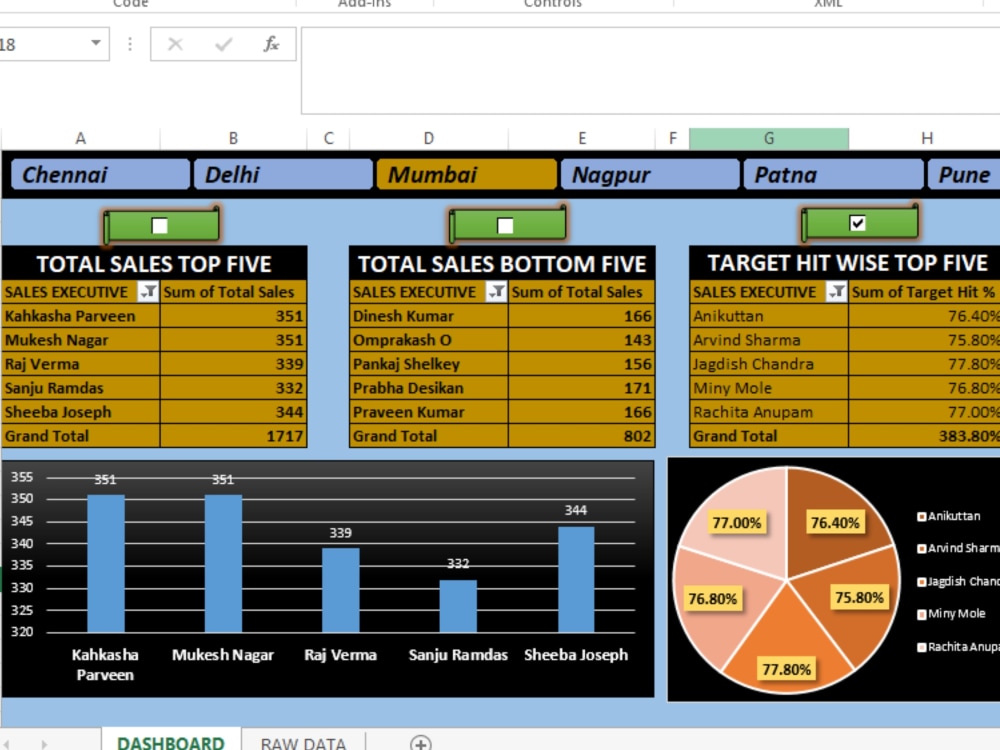This screenshot has height=750, width=1000.
Task: Select column E header
Action: tap(582, 138)
